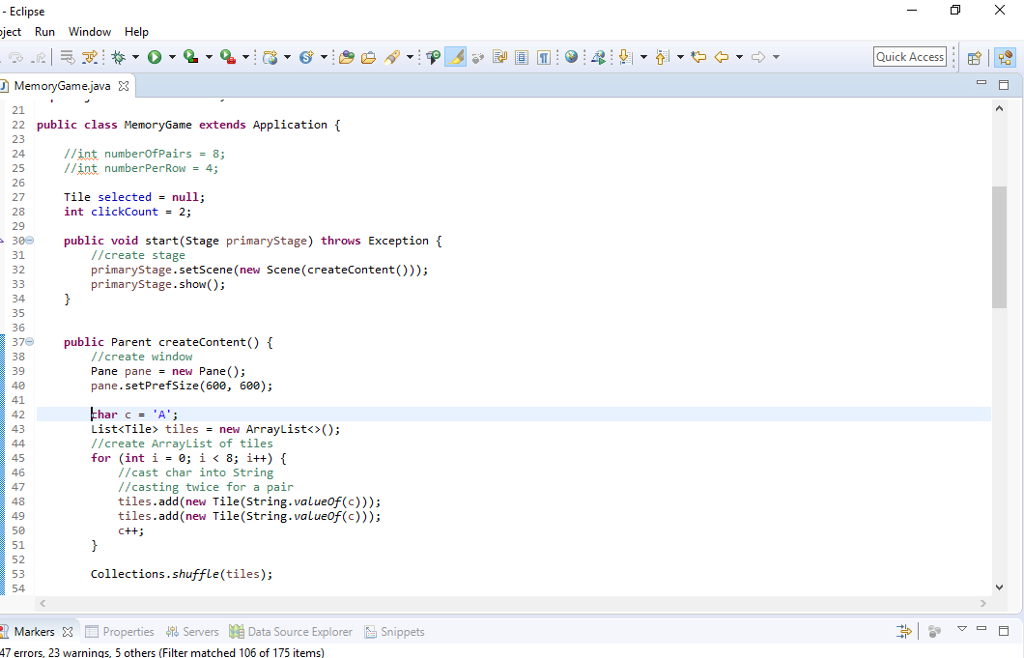Viewport: 1024px width, 658px height.
Task: Minimize the Markers bottom panel
Action: 981,628
